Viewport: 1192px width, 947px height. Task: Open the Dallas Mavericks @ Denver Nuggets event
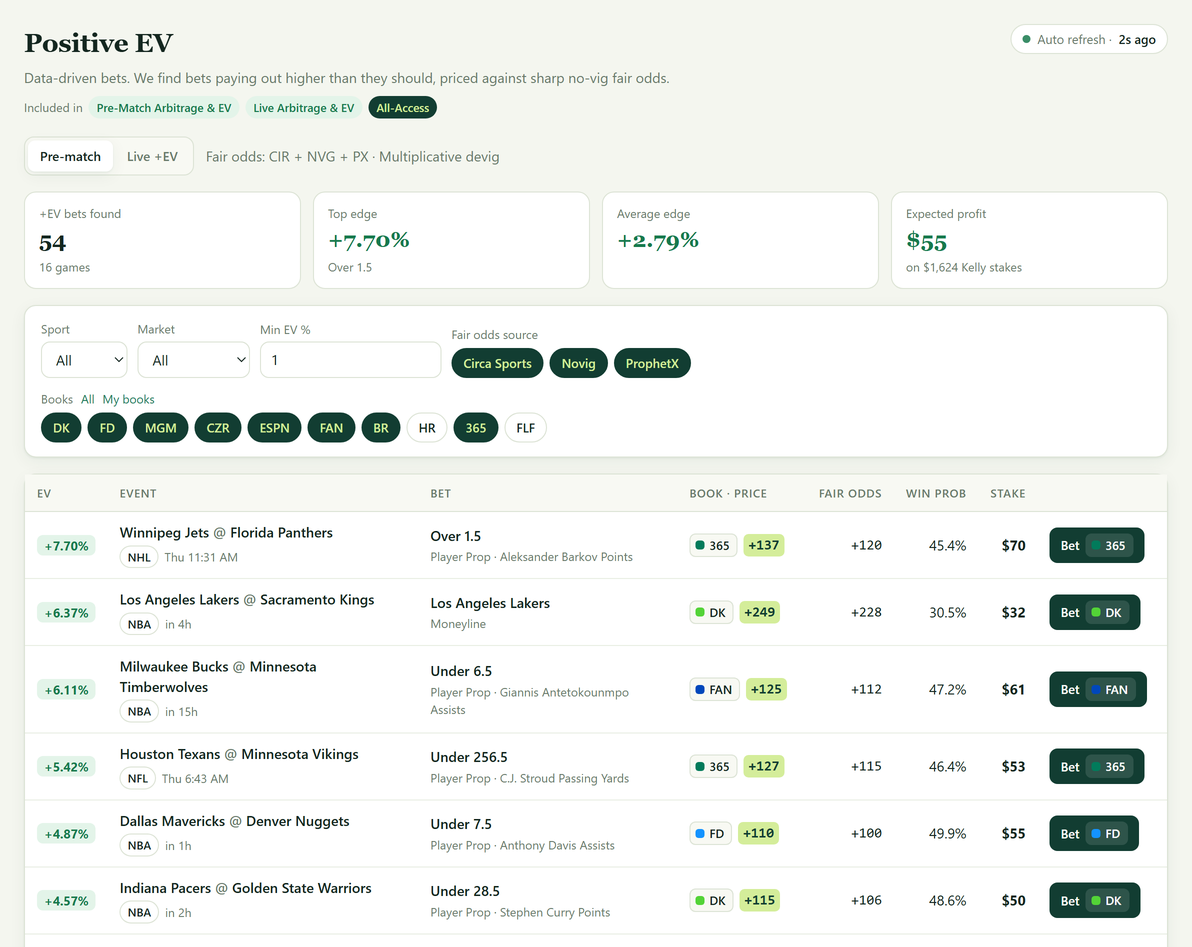(x=234, y=821)
